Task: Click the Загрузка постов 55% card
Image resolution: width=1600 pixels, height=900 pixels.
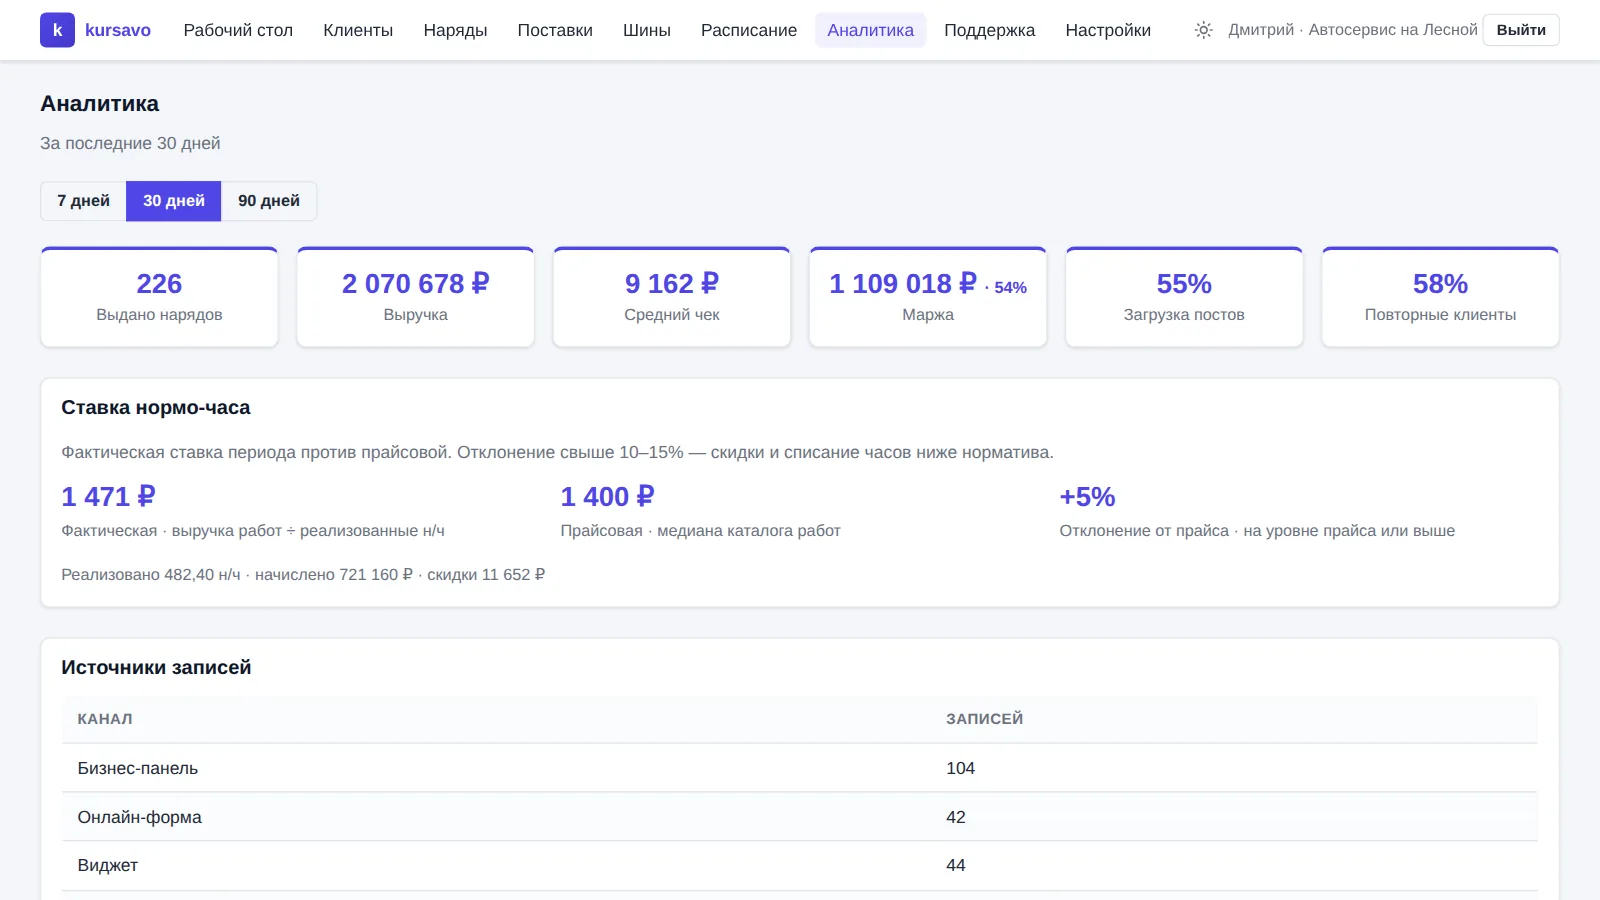Action: (x=1184, y=297)
